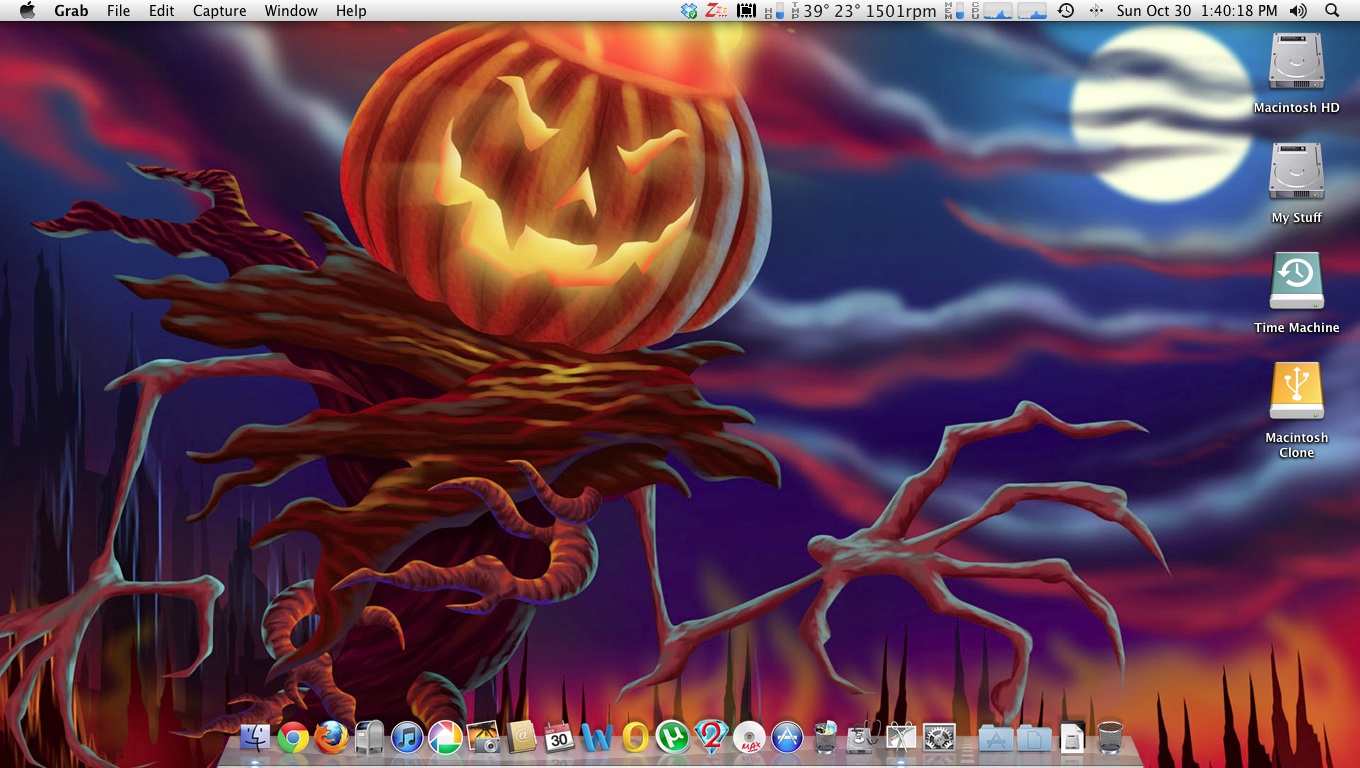
Task: Launch Firefox from the dock
Action: coord(331,738)
